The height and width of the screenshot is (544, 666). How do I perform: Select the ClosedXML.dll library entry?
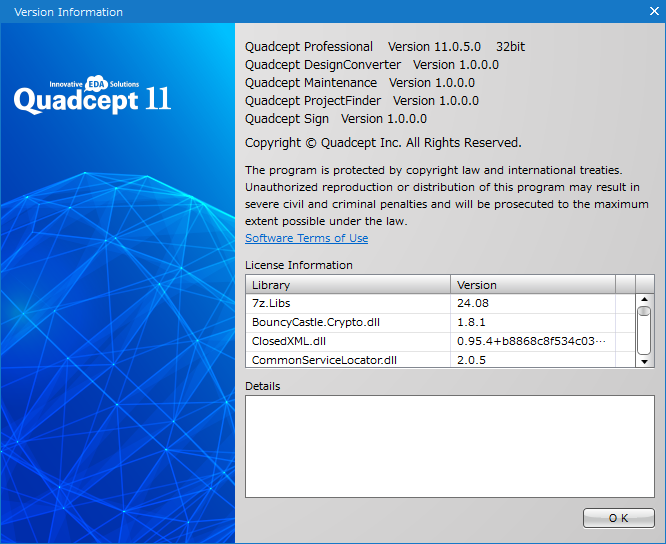tap(347, 341)
